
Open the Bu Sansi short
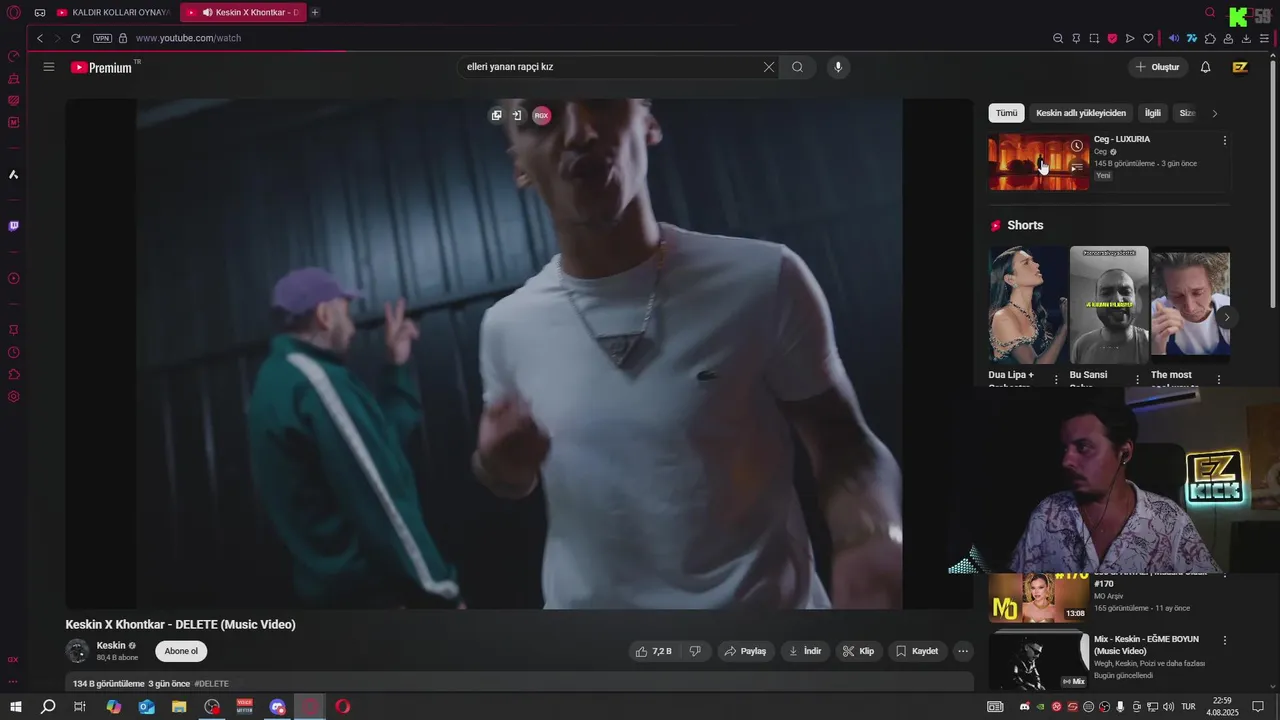[1109, 305]
